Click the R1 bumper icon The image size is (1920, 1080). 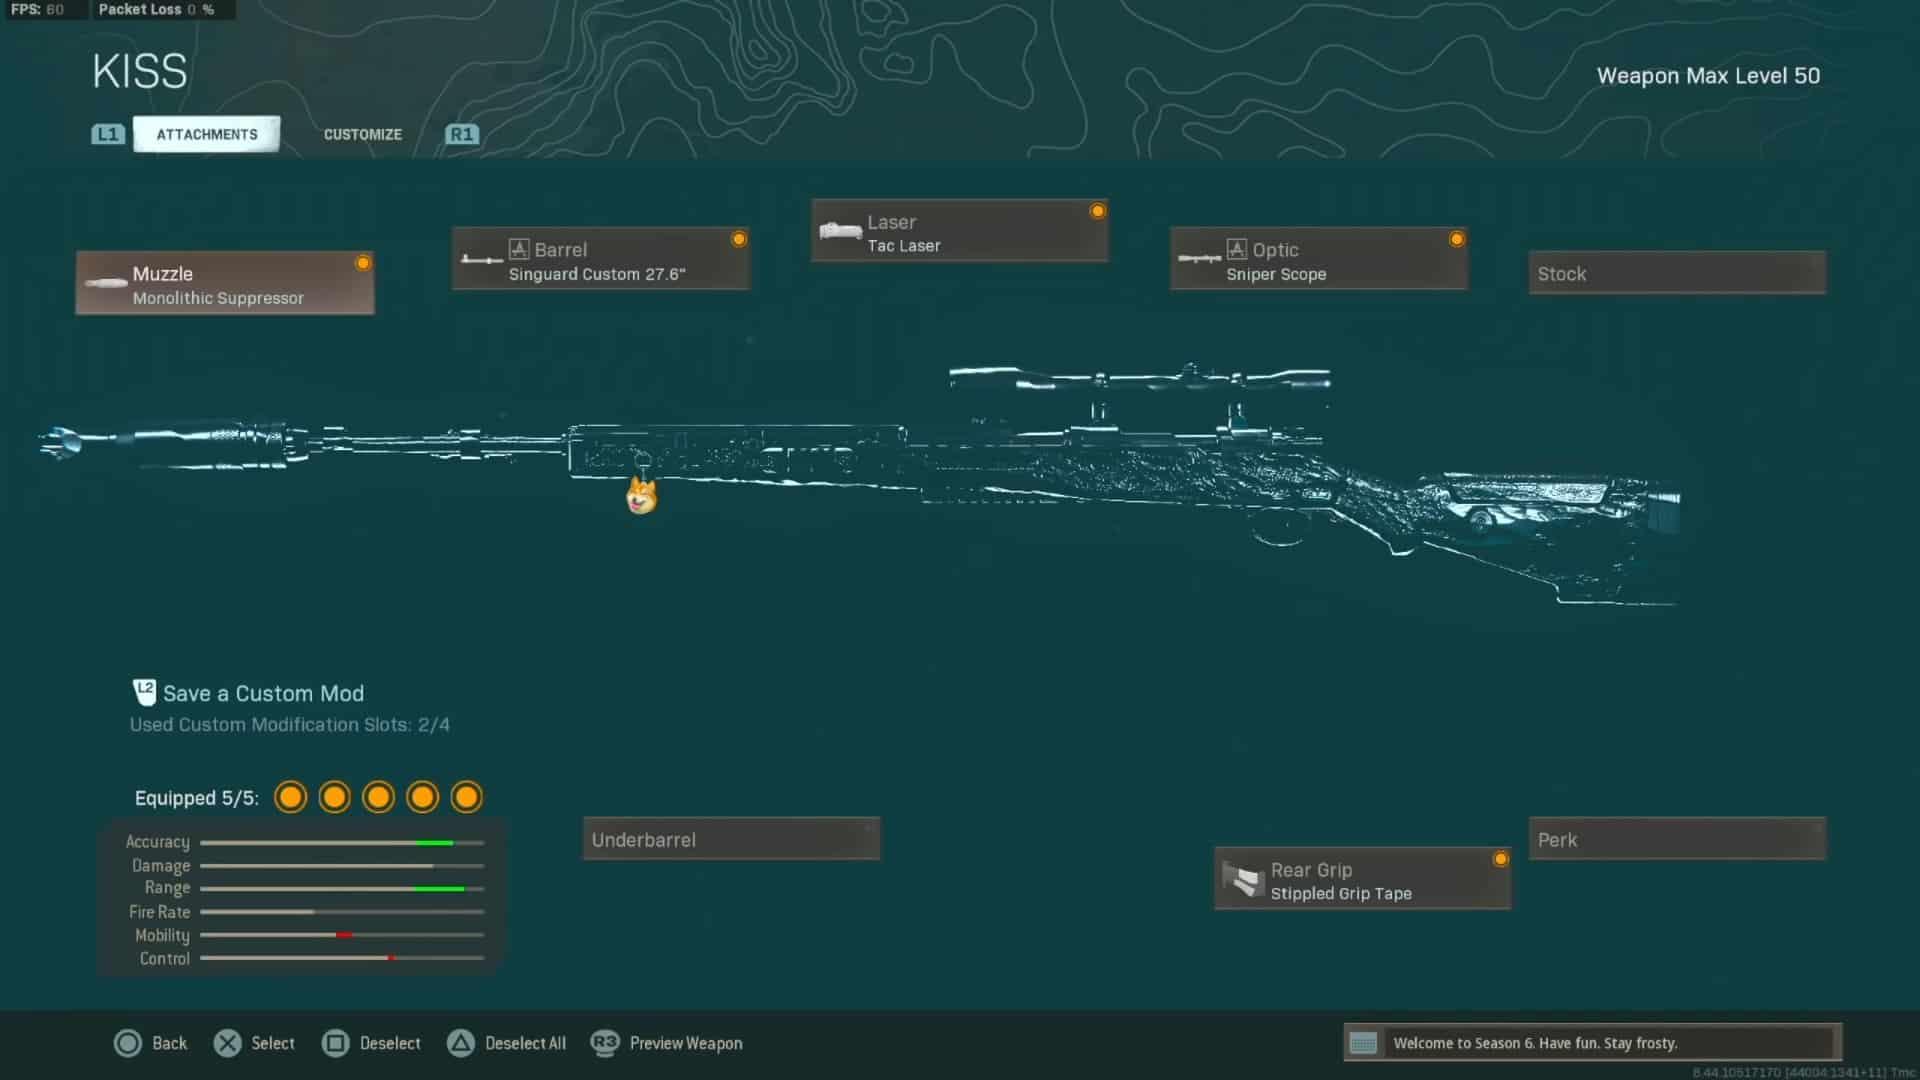pyautogui.click(x=461, y=134)
